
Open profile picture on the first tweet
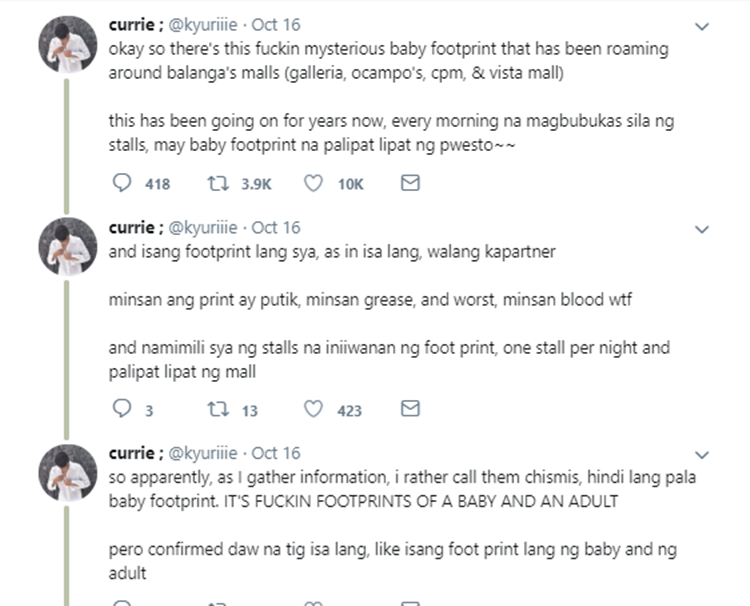point(68,45)
